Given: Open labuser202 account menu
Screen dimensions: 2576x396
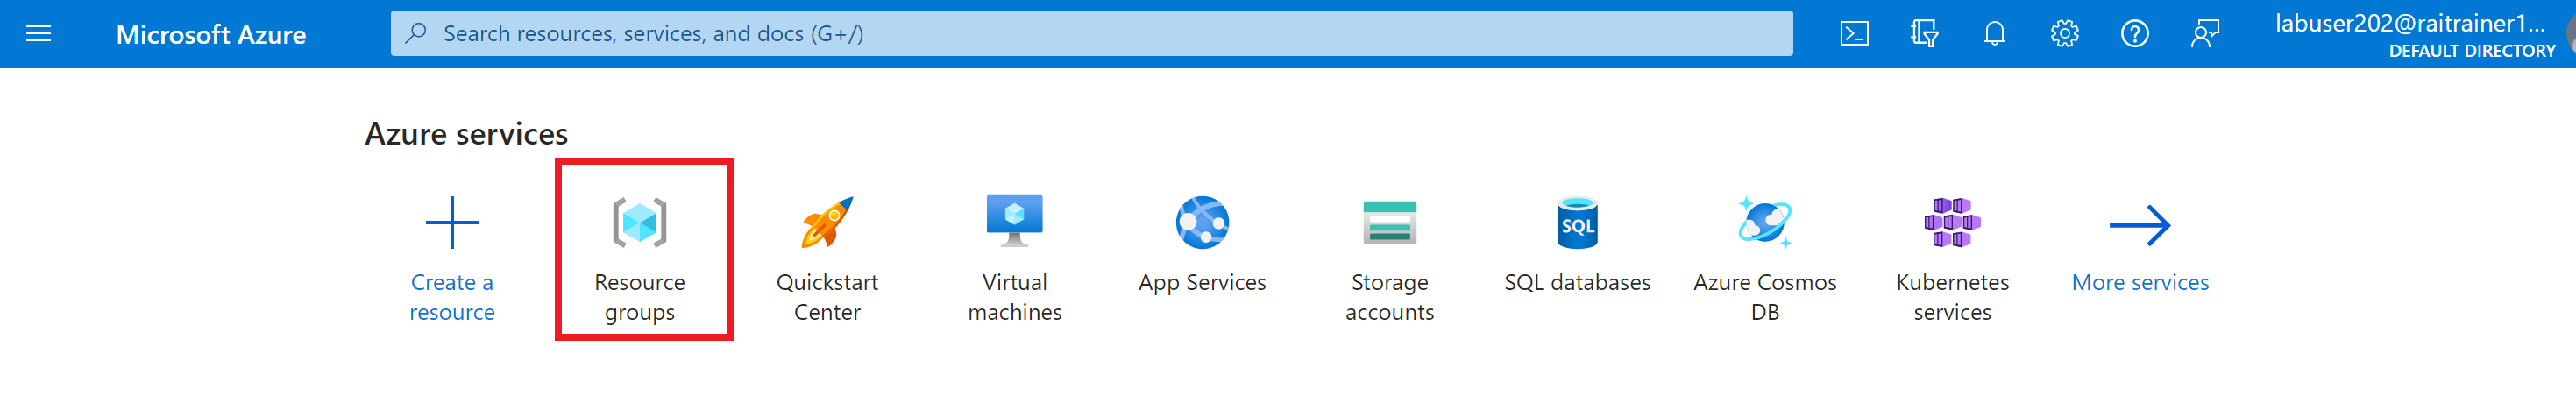Looking at the screenshot, I should pyautogui.click(x=2414, y=34).
